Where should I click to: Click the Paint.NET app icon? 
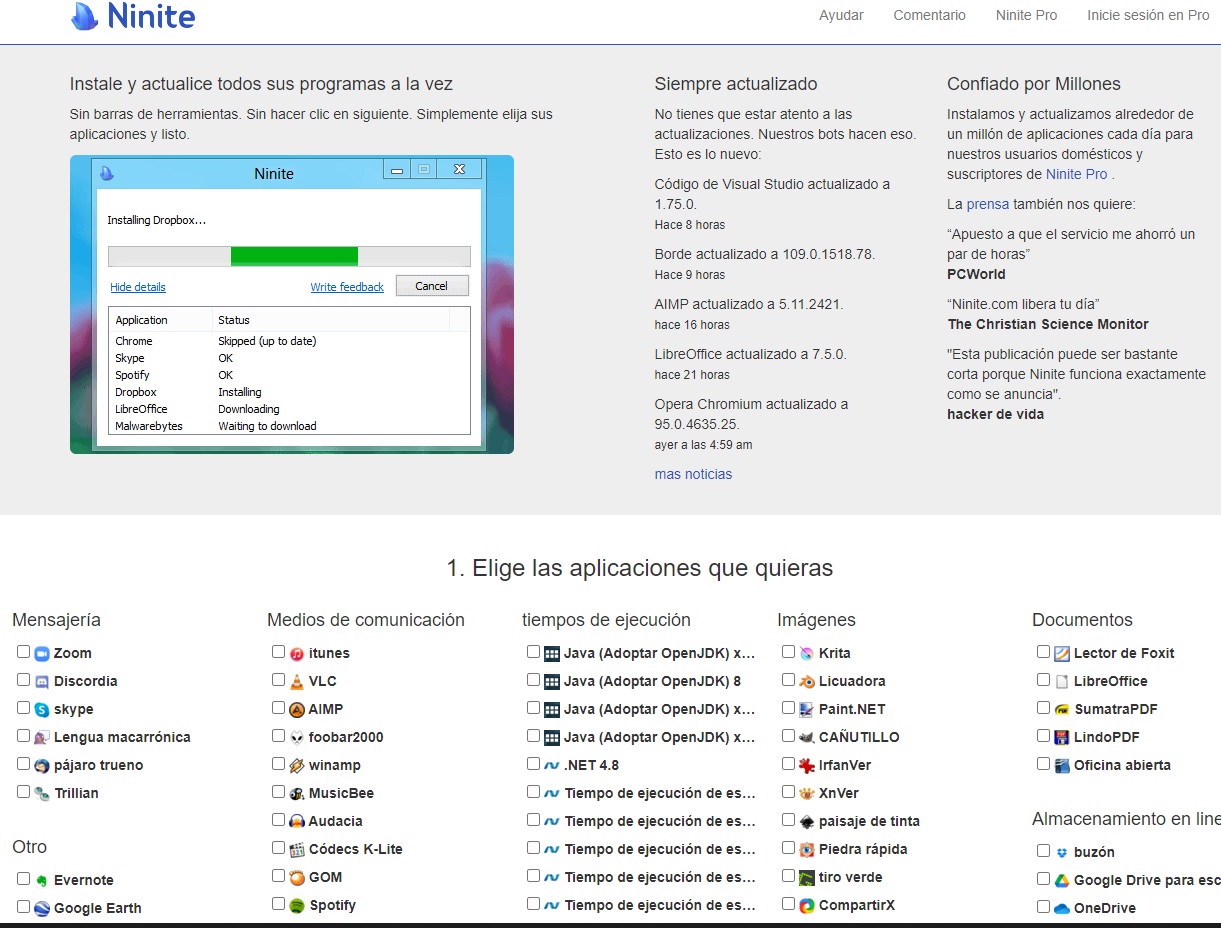click(807, 709)
